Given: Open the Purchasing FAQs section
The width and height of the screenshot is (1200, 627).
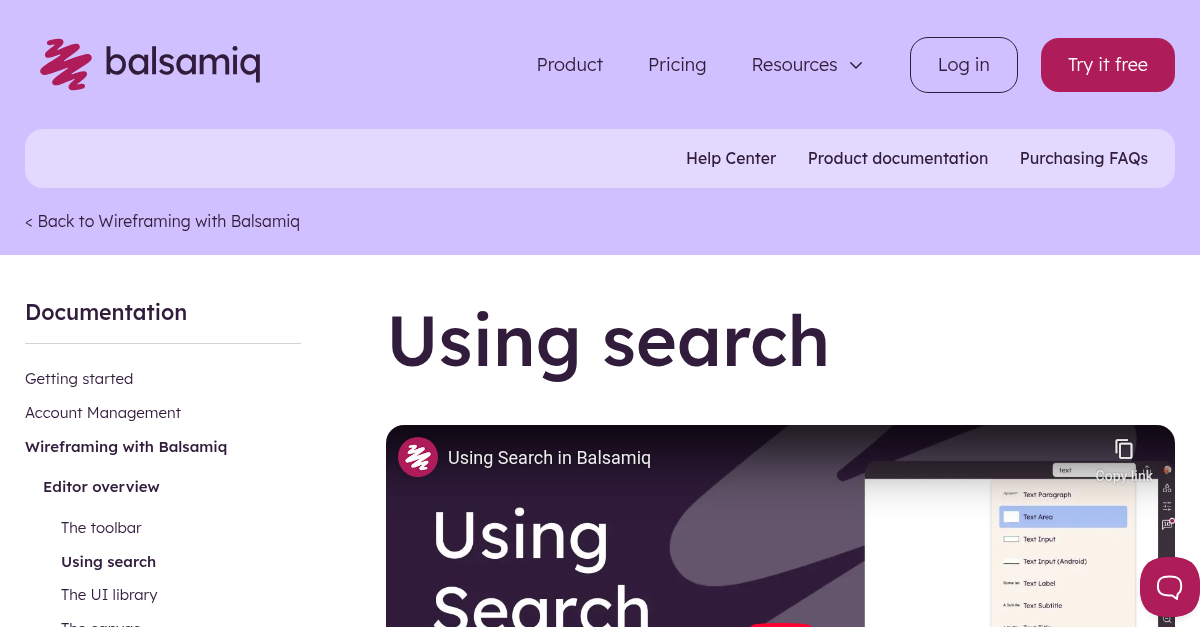Looking at the screenshot, I should [x=1084, y=158].
